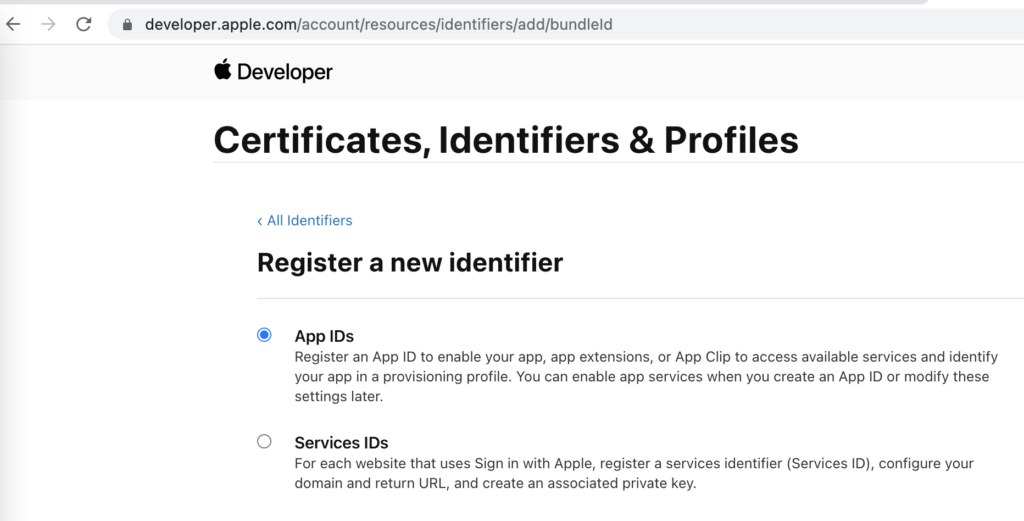This screenshot has width=1024, height=521.
Task: Click the Apple logo in the header
Action: click(x=223, y=69)
